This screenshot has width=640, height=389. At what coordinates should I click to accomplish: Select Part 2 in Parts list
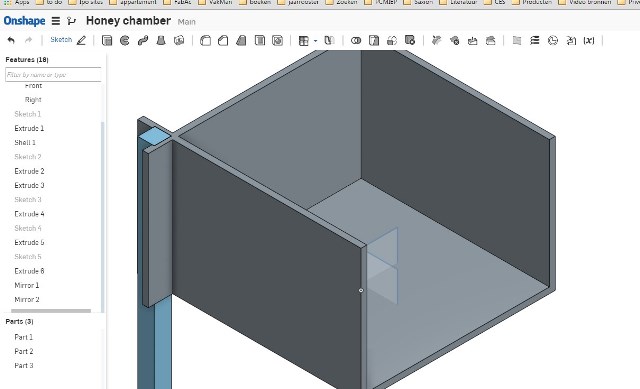pyautogui.click(x=24, y=351)
